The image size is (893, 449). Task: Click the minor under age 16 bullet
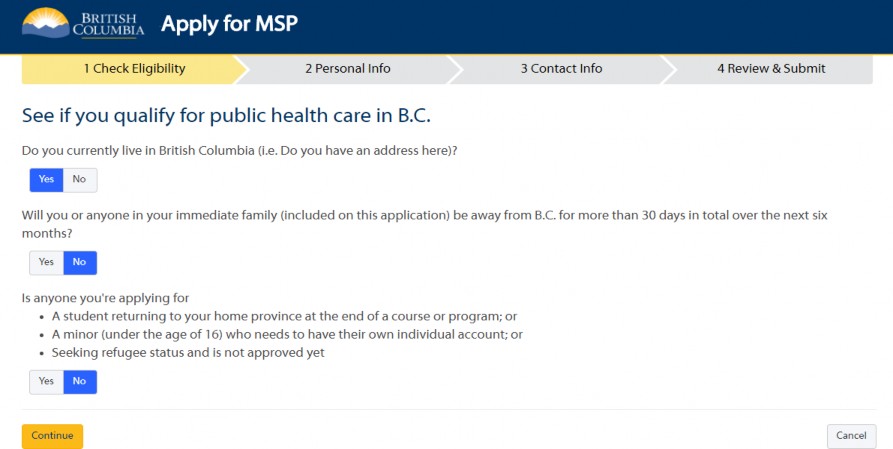pyautogui.click(x=287, y=334)
